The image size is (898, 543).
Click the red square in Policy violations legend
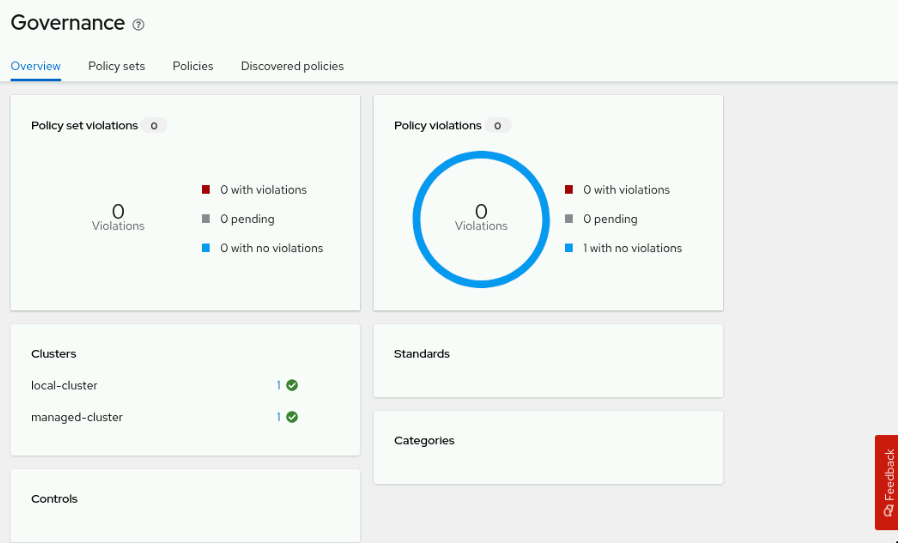[569, 190]
